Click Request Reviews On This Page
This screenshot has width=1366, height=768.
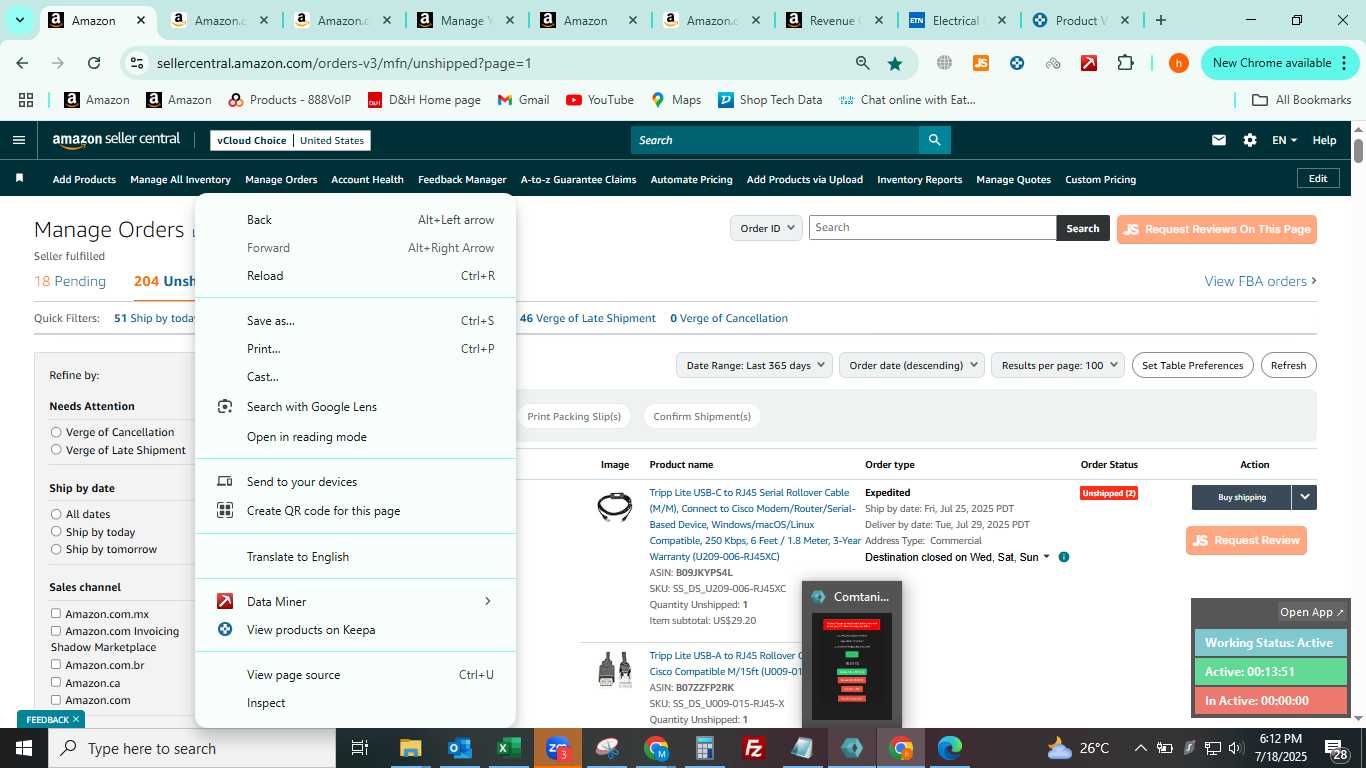[x=1216, y=229]
